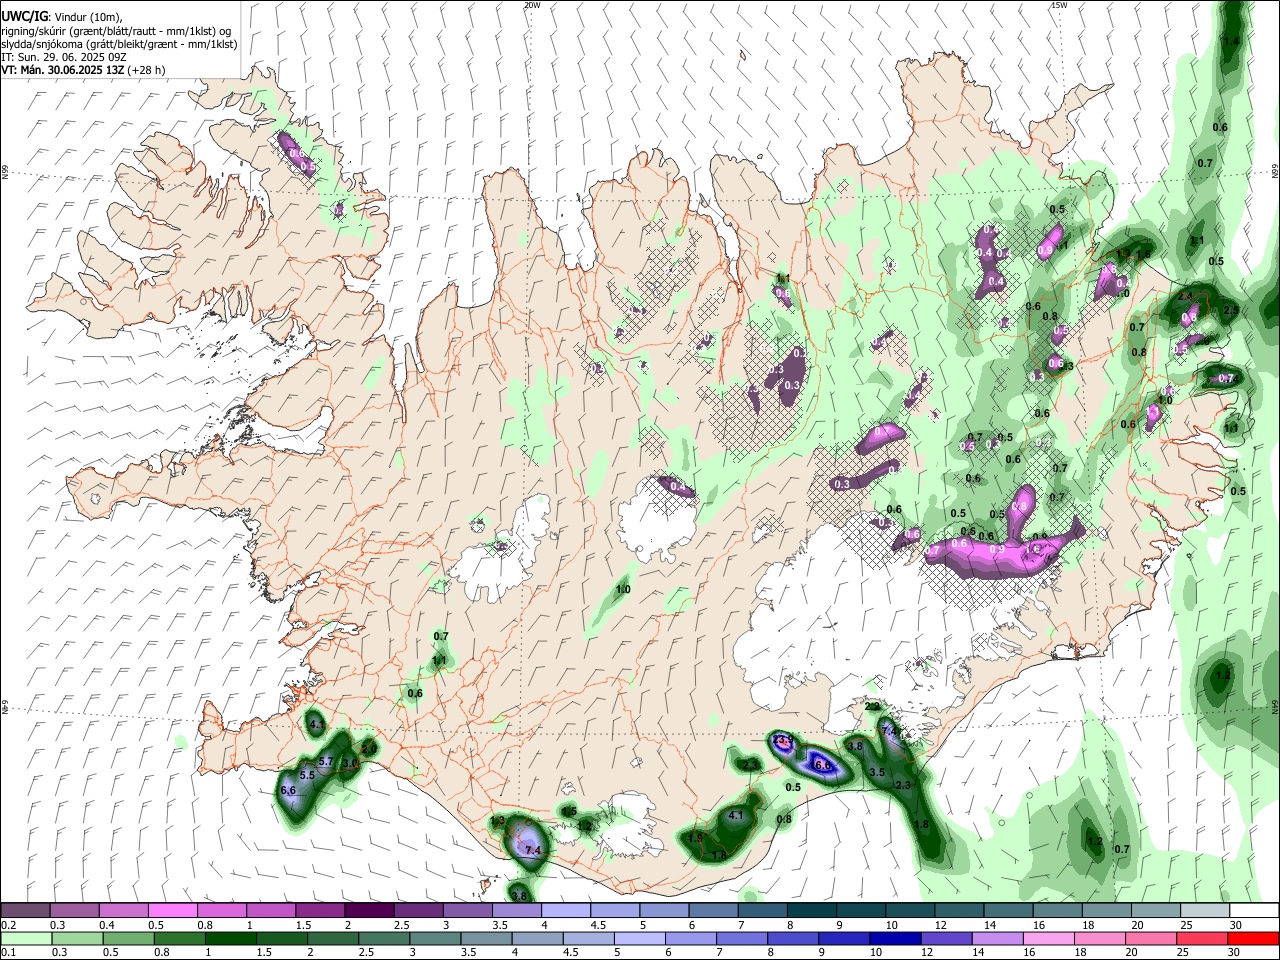Select the bright pink snow swatch between 0.5 and 0.8
This screenshot has width=1280, height=960.
(x=172, y=911)
